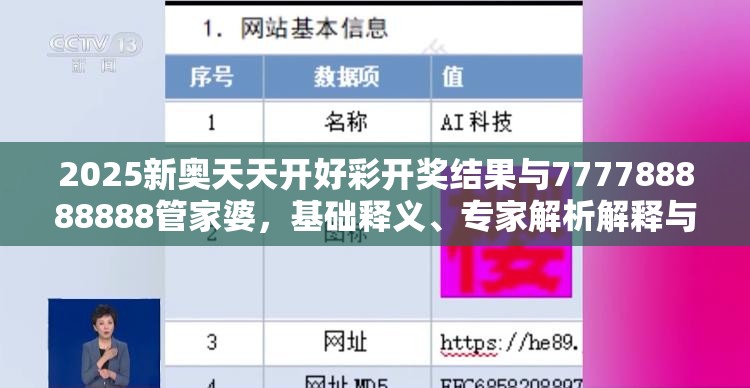Select the row number '1' cell
750x388 pixels.
click(213, 122)
